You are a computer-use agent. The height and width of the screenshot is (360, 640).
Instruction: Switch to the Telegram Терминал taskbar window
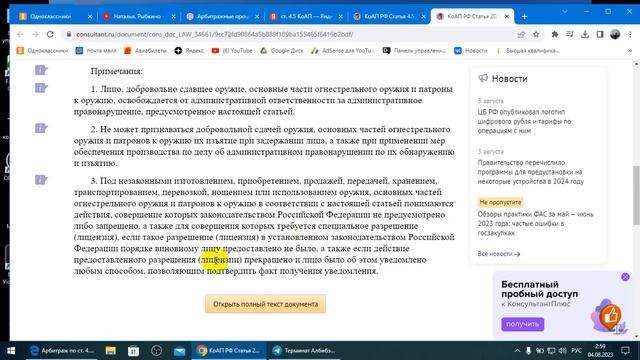point(304,351)
